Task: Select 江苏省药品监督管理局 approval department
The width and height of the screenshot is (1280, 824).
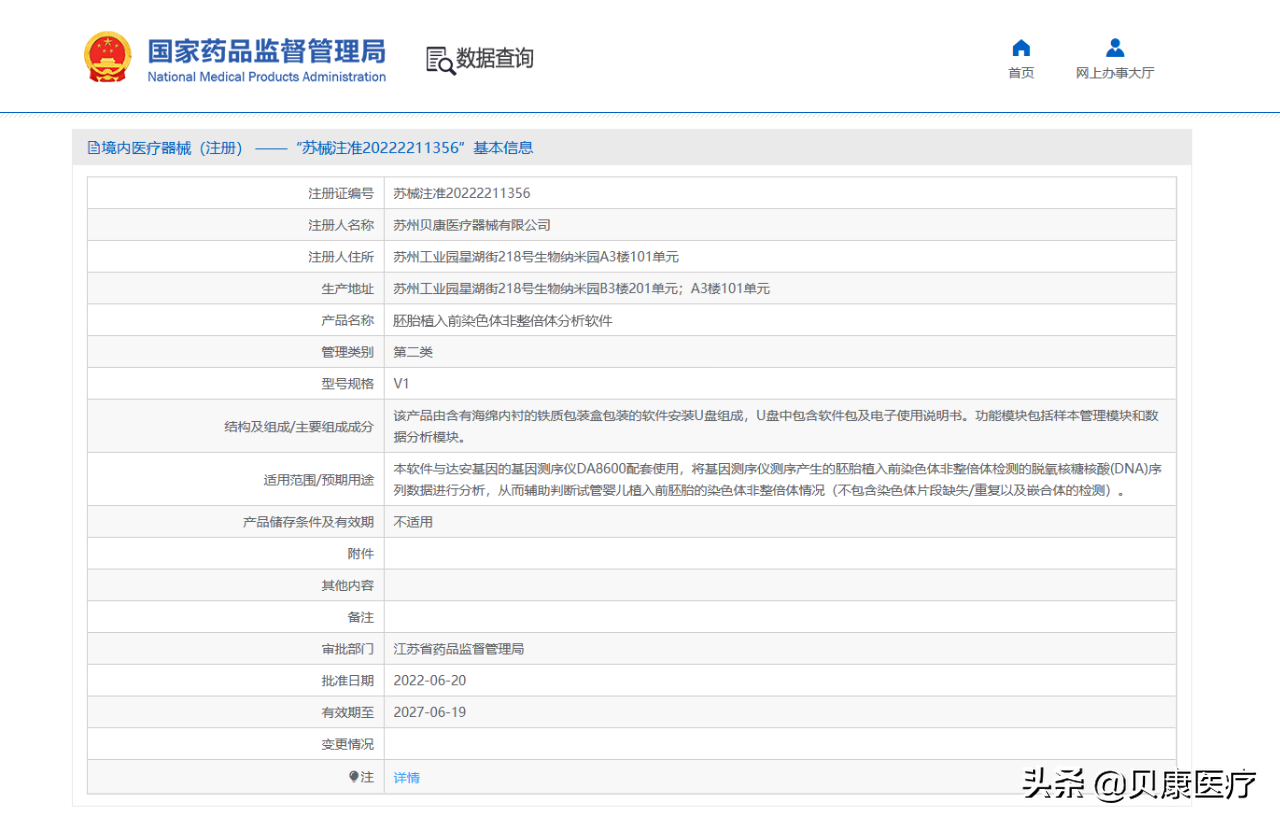Action: [459, 649]
